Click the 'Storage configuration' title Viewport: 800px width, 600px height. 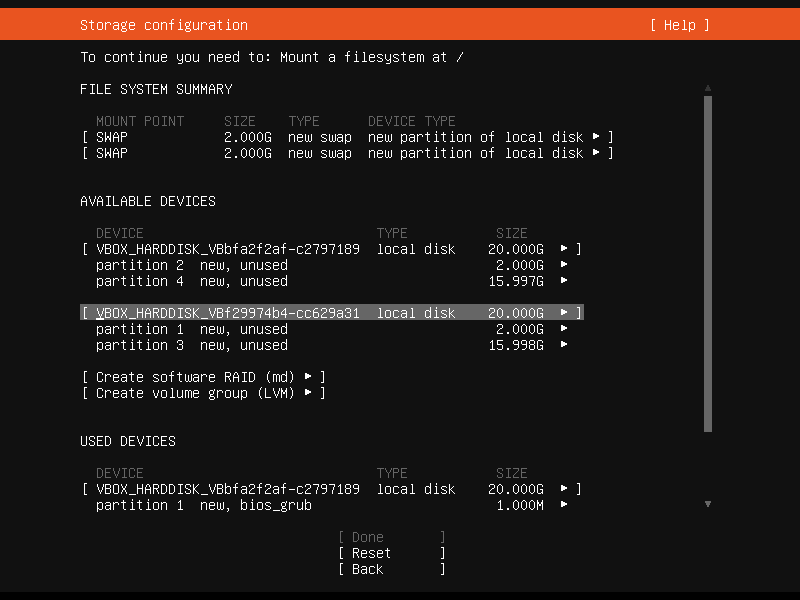tap(164, 25)
